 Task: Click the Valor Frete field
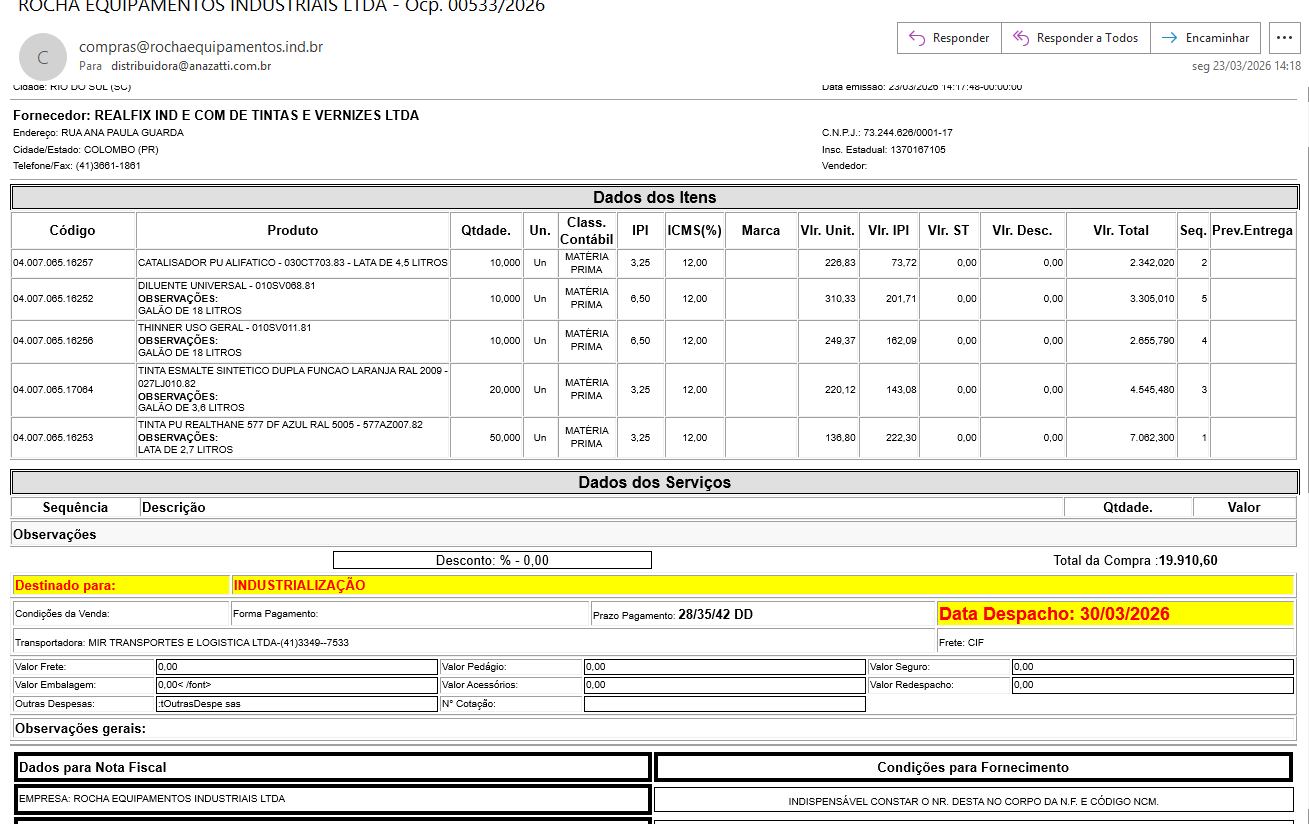[297, 667]
